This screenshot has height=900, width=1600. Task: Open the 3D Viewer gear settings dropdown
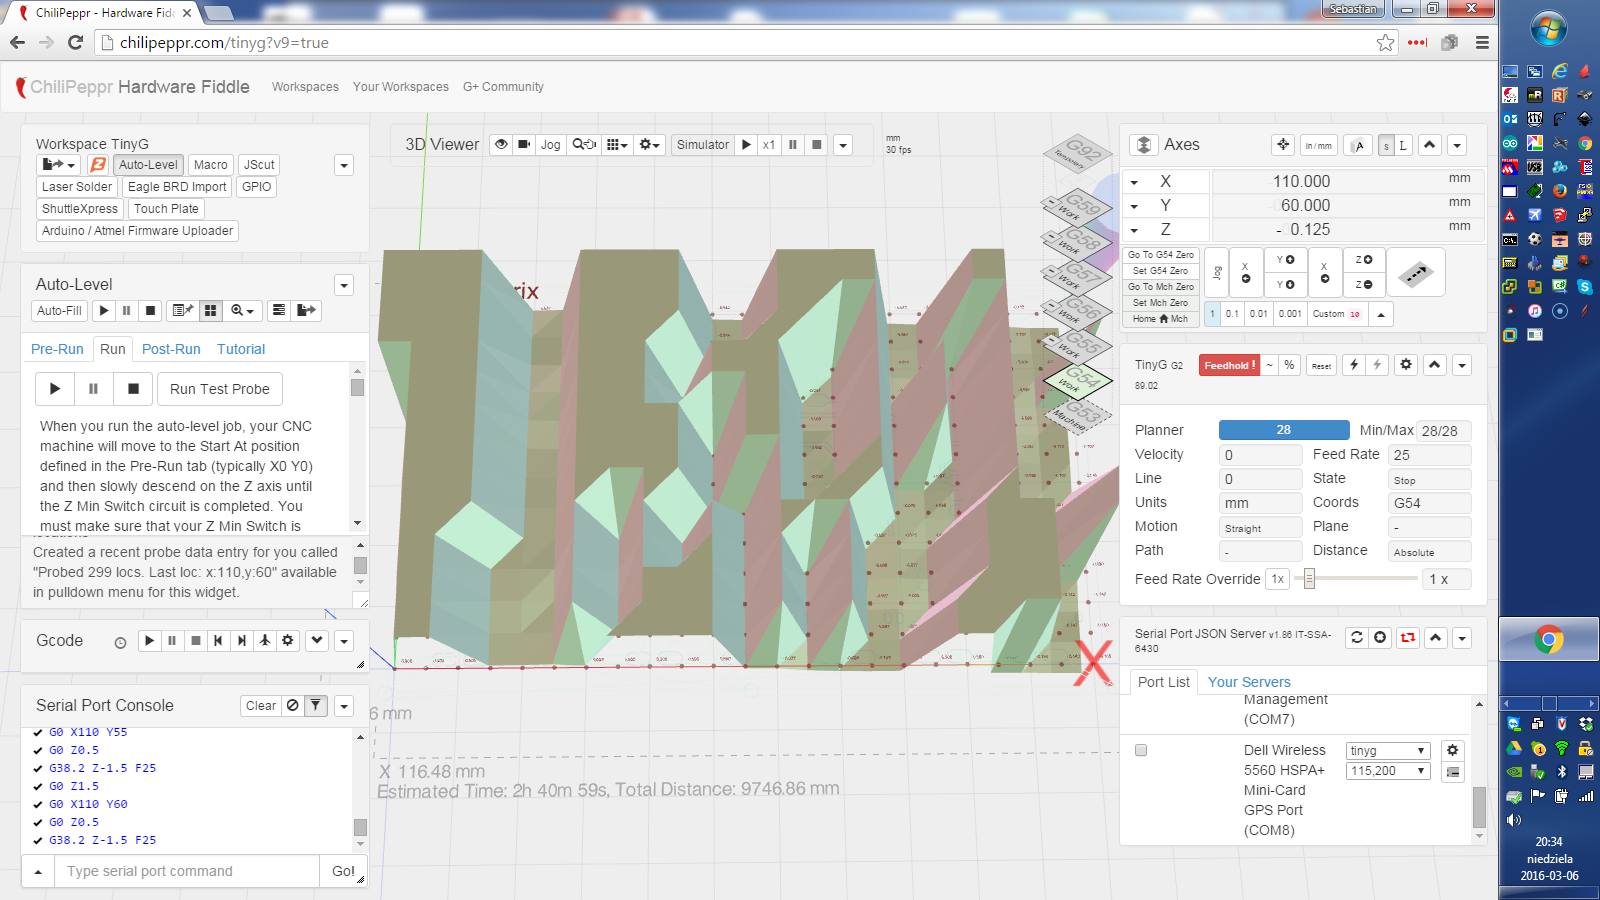tap(650, 145)
